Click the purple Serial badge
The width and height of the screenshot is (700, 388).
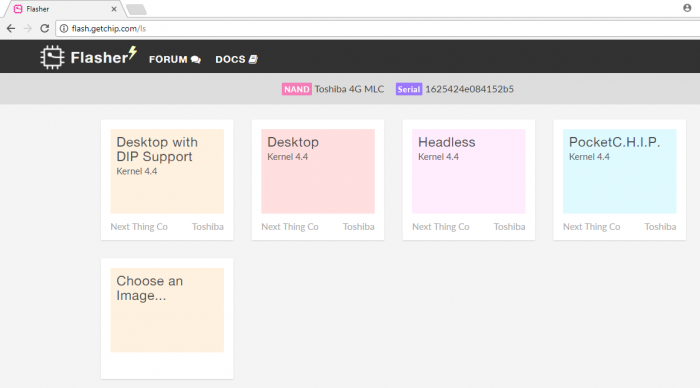pos(408,89)
